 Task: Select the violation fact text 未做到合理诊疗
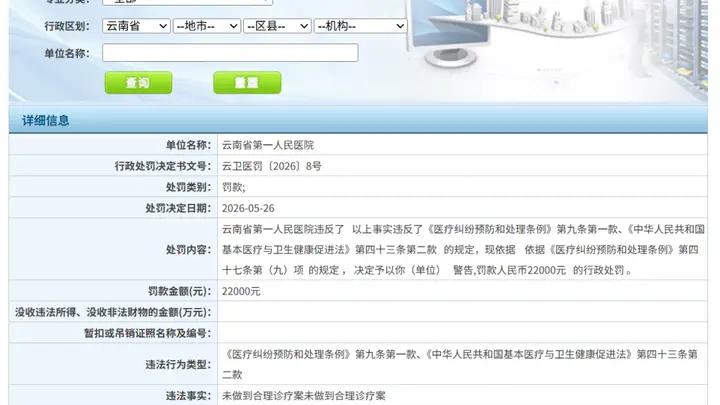304,396
